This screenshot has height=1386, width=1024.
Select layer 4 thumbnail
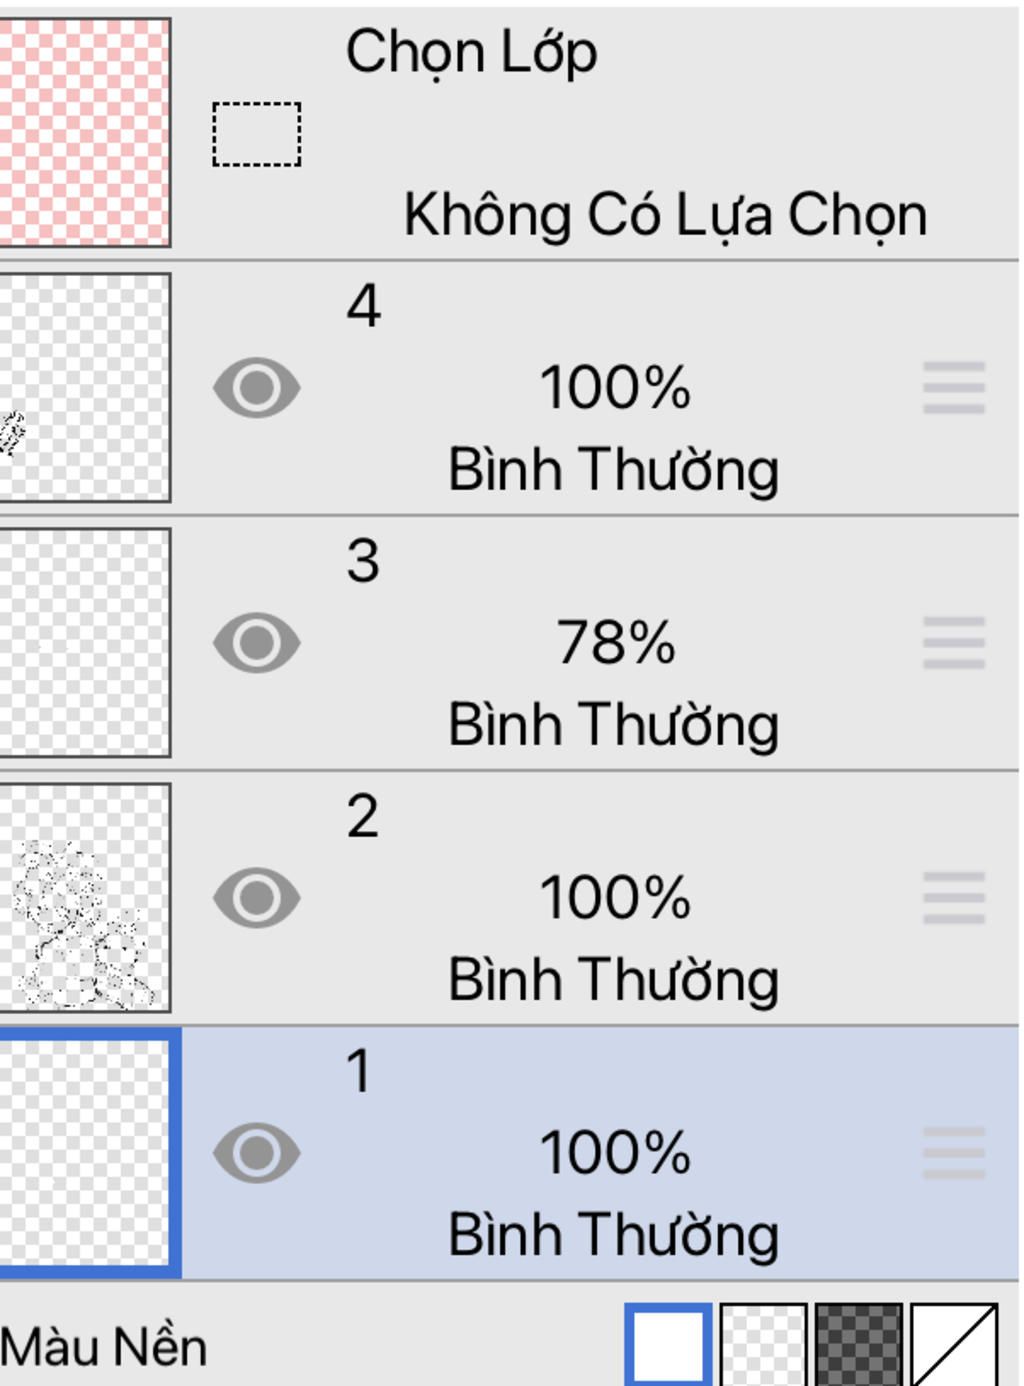coord(85,387)
